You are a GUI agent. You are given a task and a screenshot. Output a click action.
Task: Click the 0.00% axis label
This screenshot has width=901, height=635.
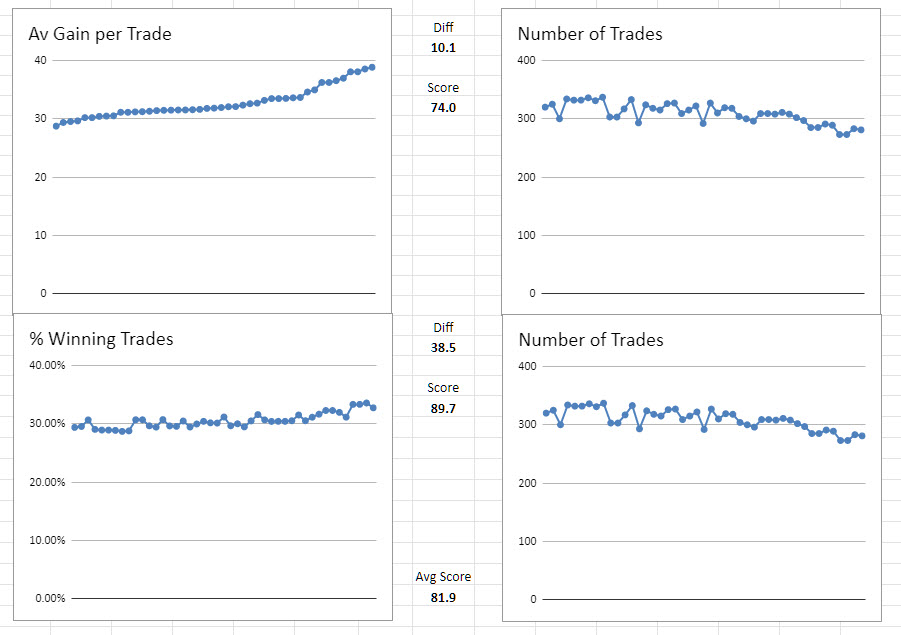click(49, 598)
